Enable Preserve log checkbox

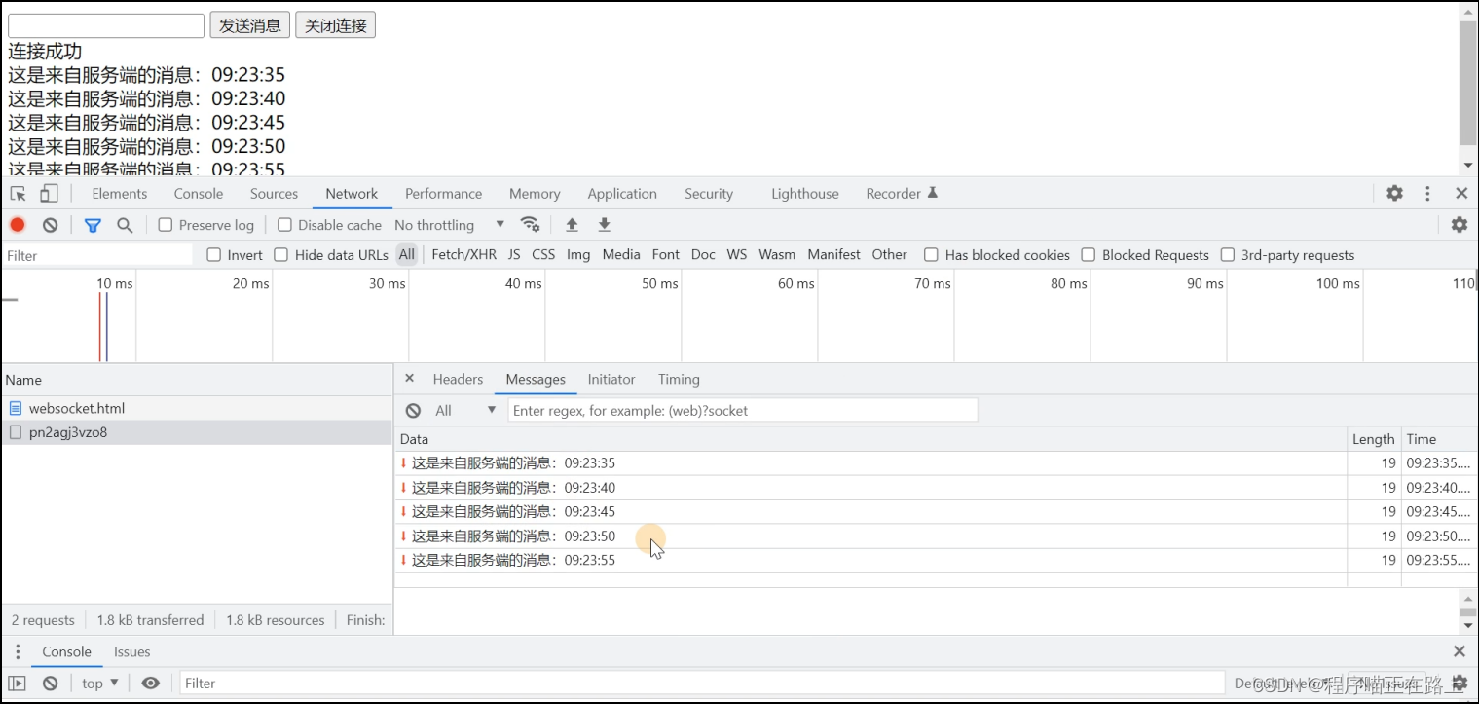tap(166, 225)
